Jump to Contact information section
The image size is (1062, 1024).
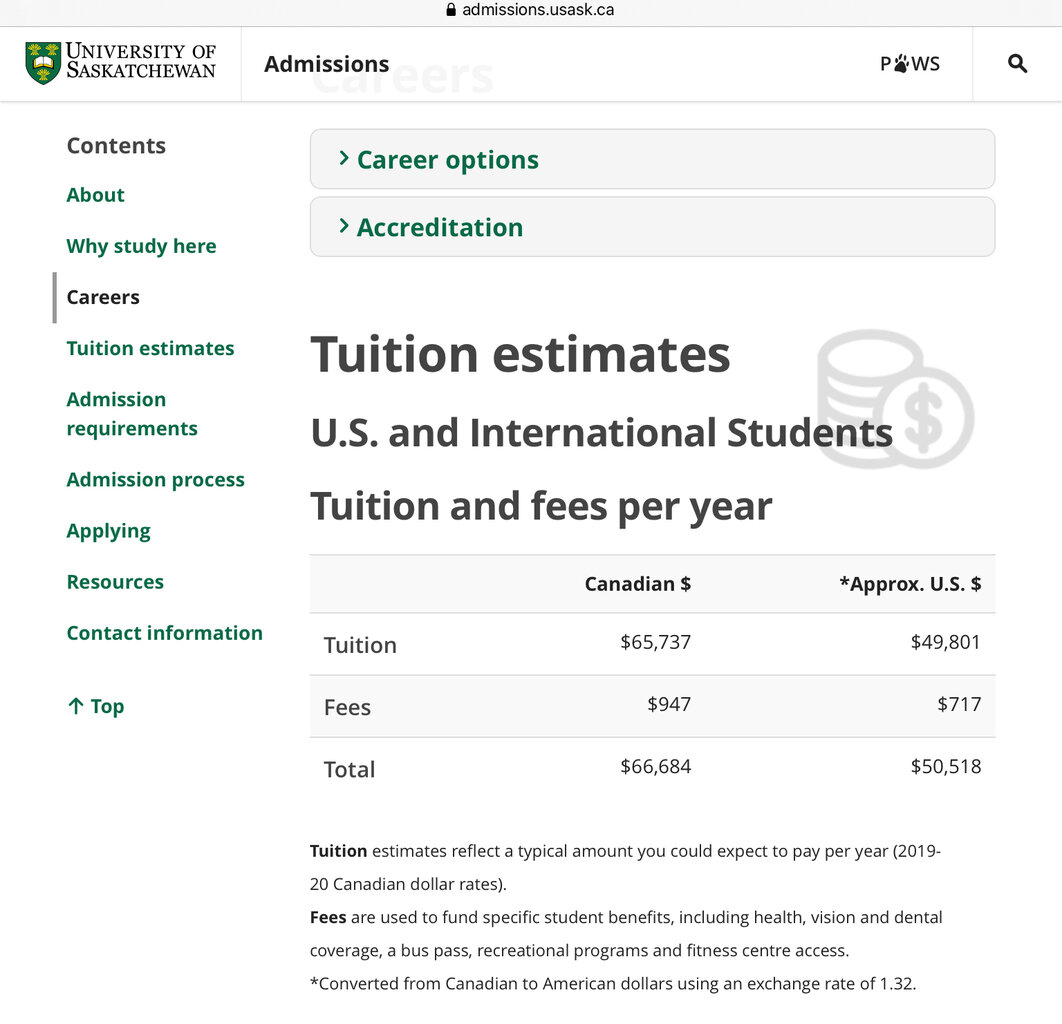coord(164,633)
